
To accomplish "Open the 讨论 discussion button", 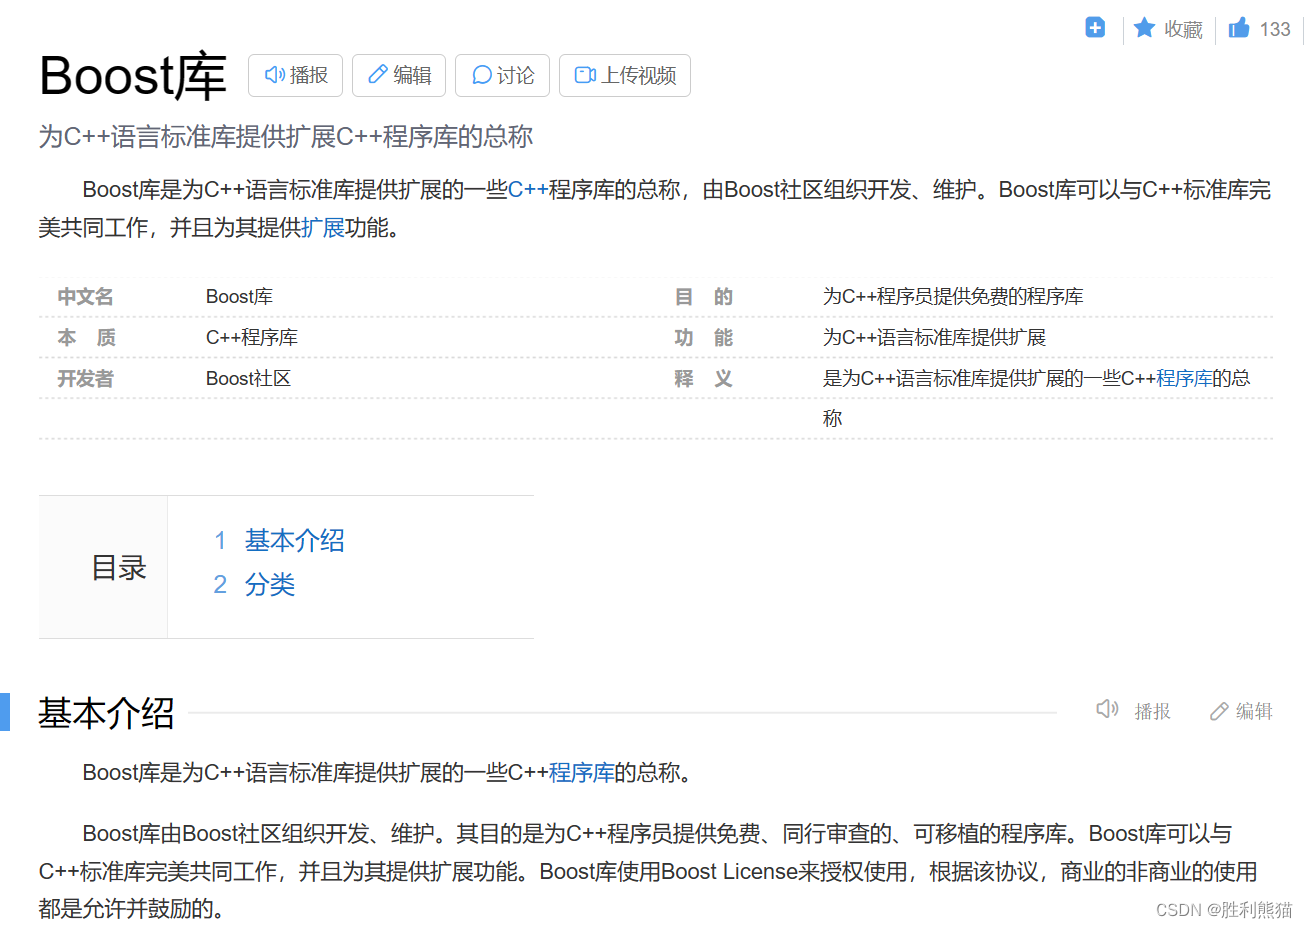I will 502,75.
